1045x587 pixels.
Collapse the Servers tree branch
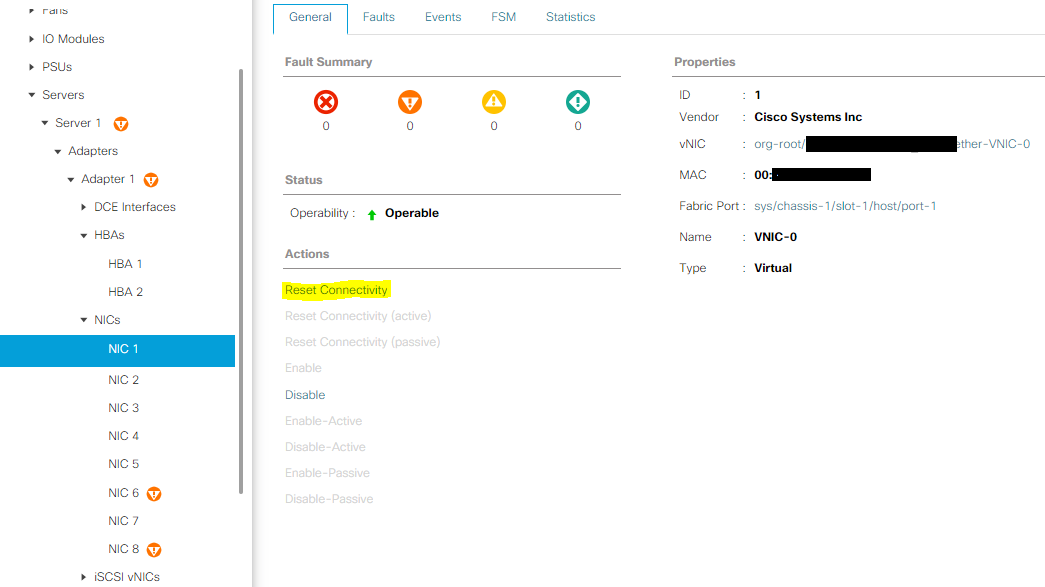(x=32, y=94)
